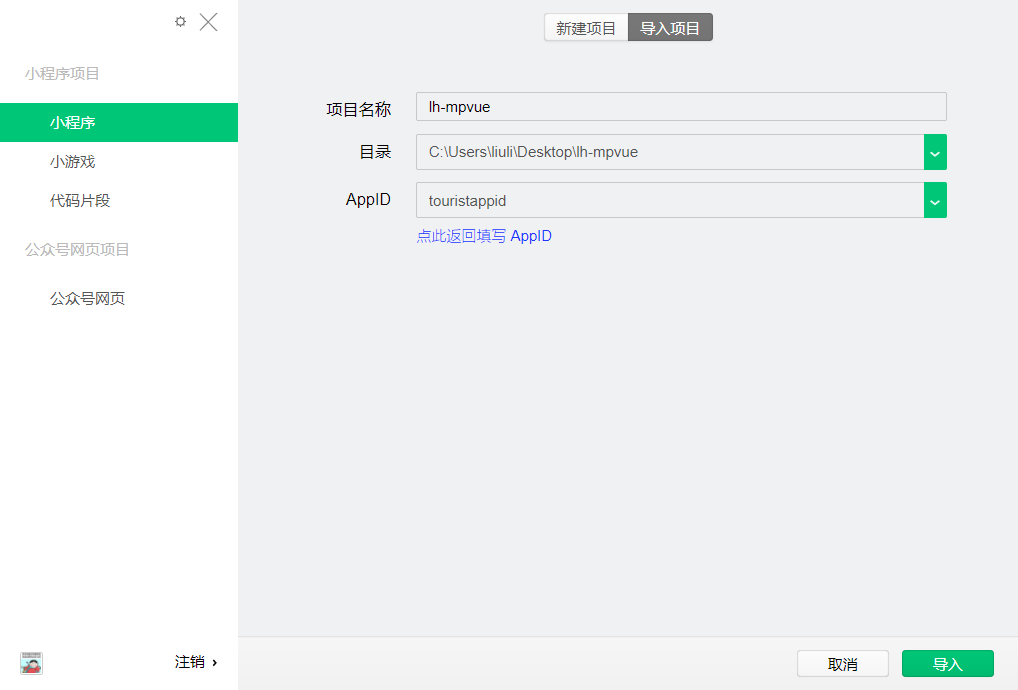Screen dimensions: 1018x690
Task: Click the user avatar at bottom left
Action: [x=30, y=663]
